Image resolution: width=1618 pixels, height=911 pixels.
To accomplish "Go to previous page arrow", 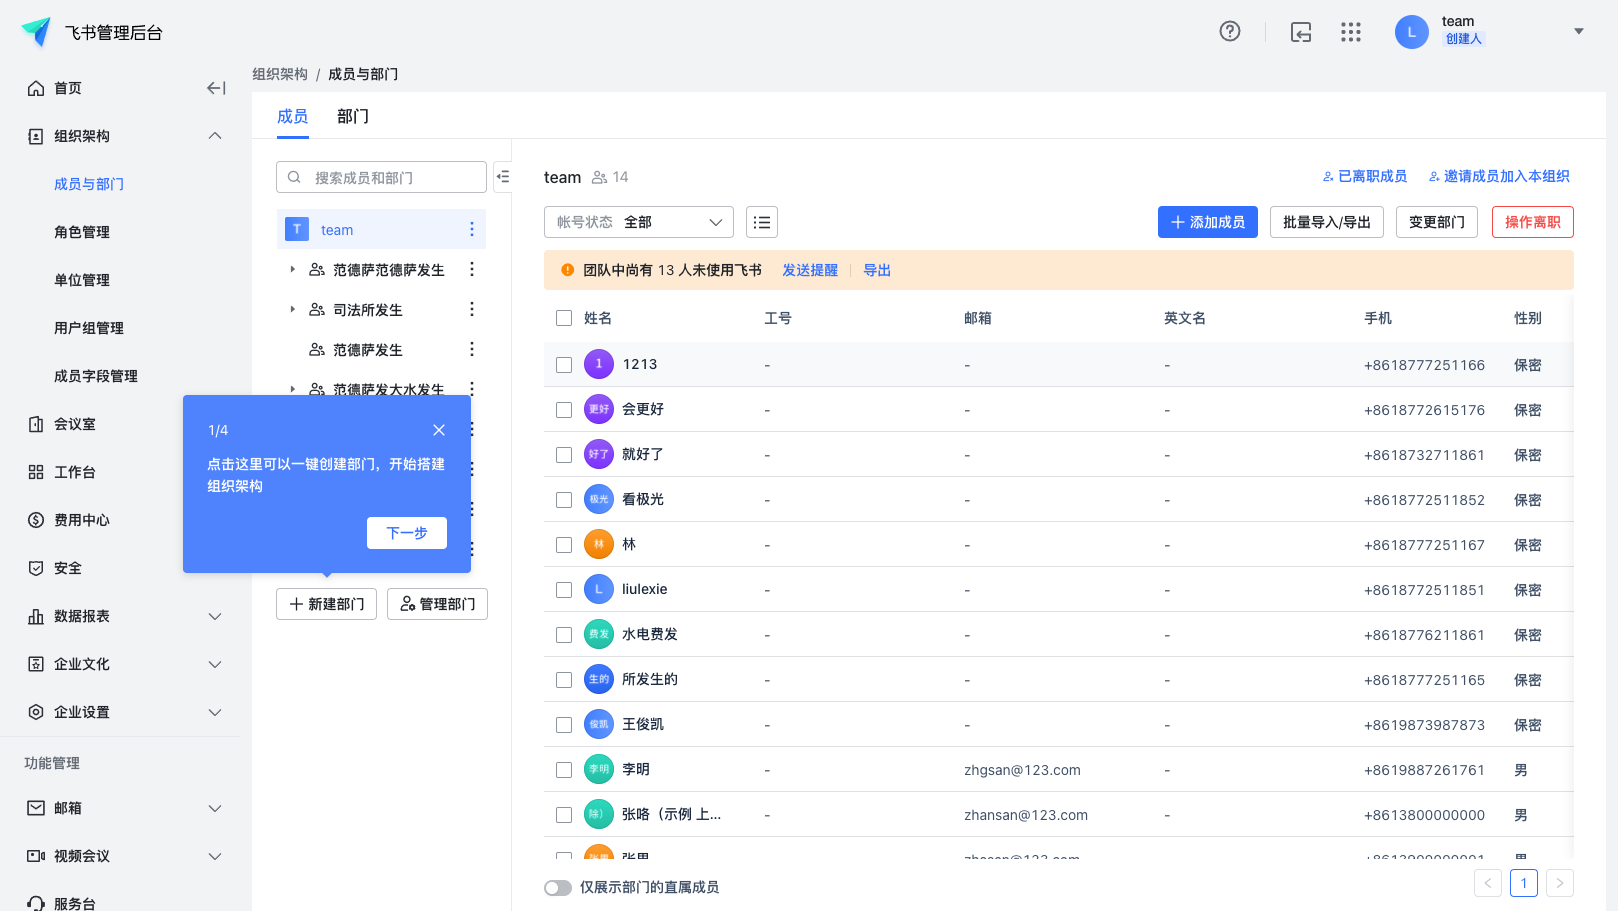I will 1488,883.
